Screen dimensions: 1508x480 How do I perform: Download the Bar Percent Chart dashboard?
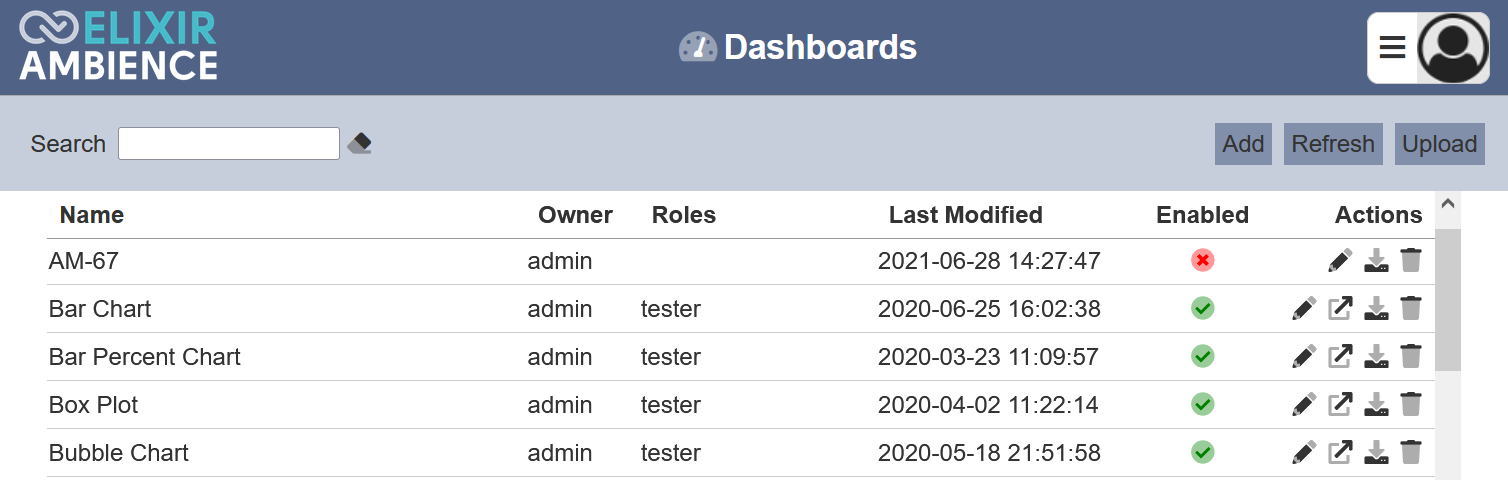pos(1377,357)
